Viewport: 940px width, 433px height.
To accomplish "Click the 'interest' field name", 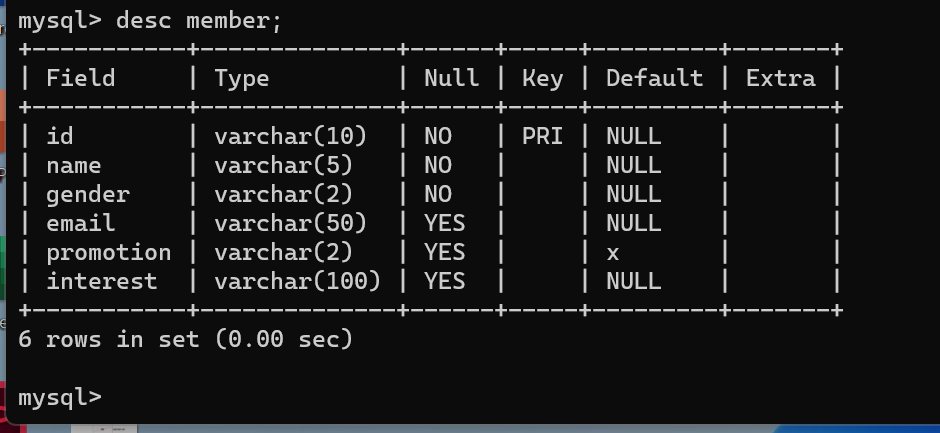I will (101, 281).
